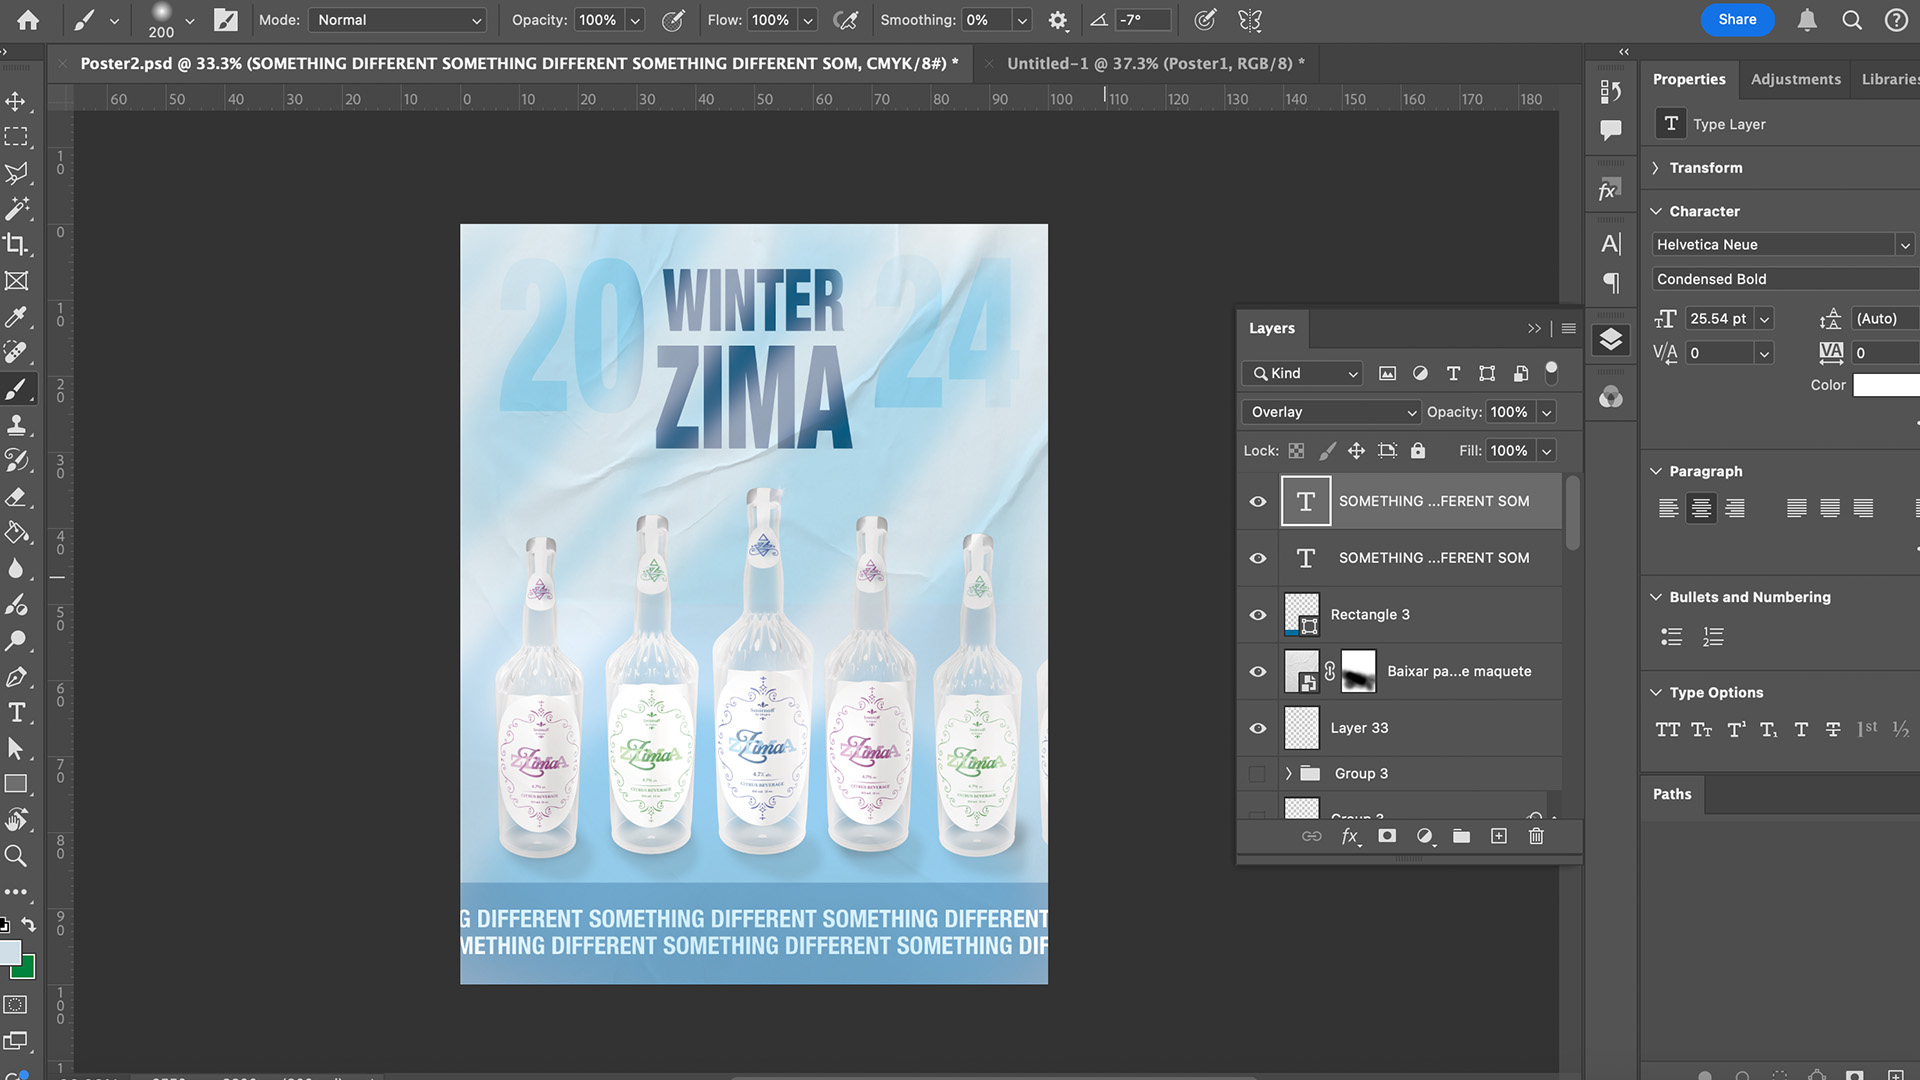Open the layer effects fx menu
The height and width of the screenshot is (1080, 1920).
pos(1350,836)
